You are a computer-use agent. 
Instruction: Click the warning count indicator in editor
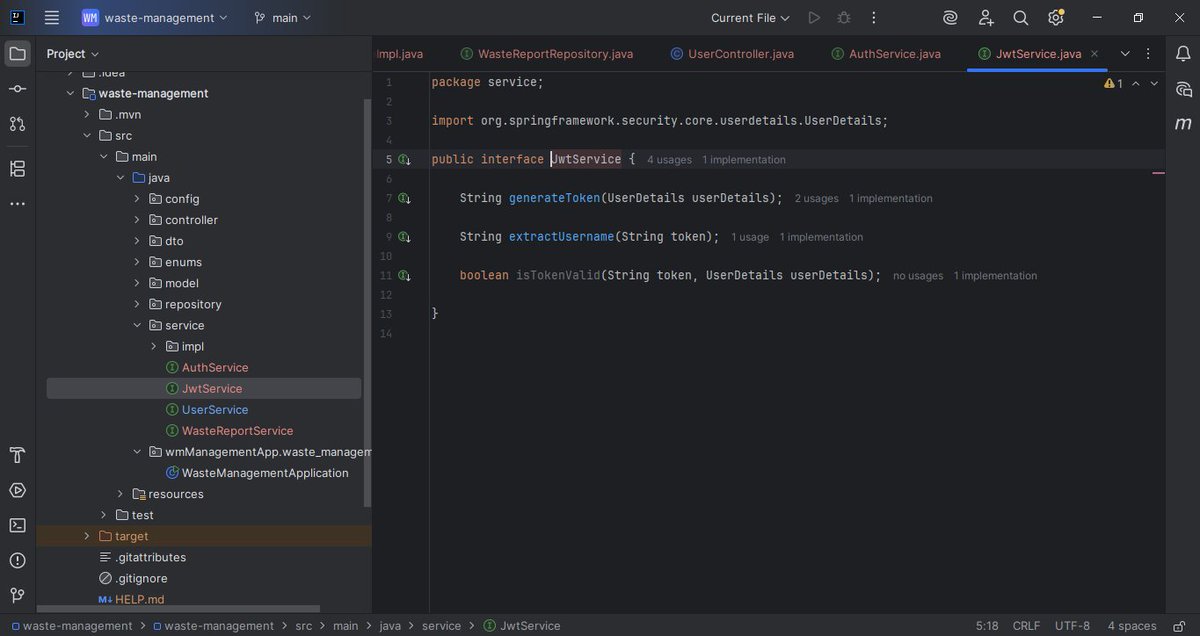(x=1114, y=84)
